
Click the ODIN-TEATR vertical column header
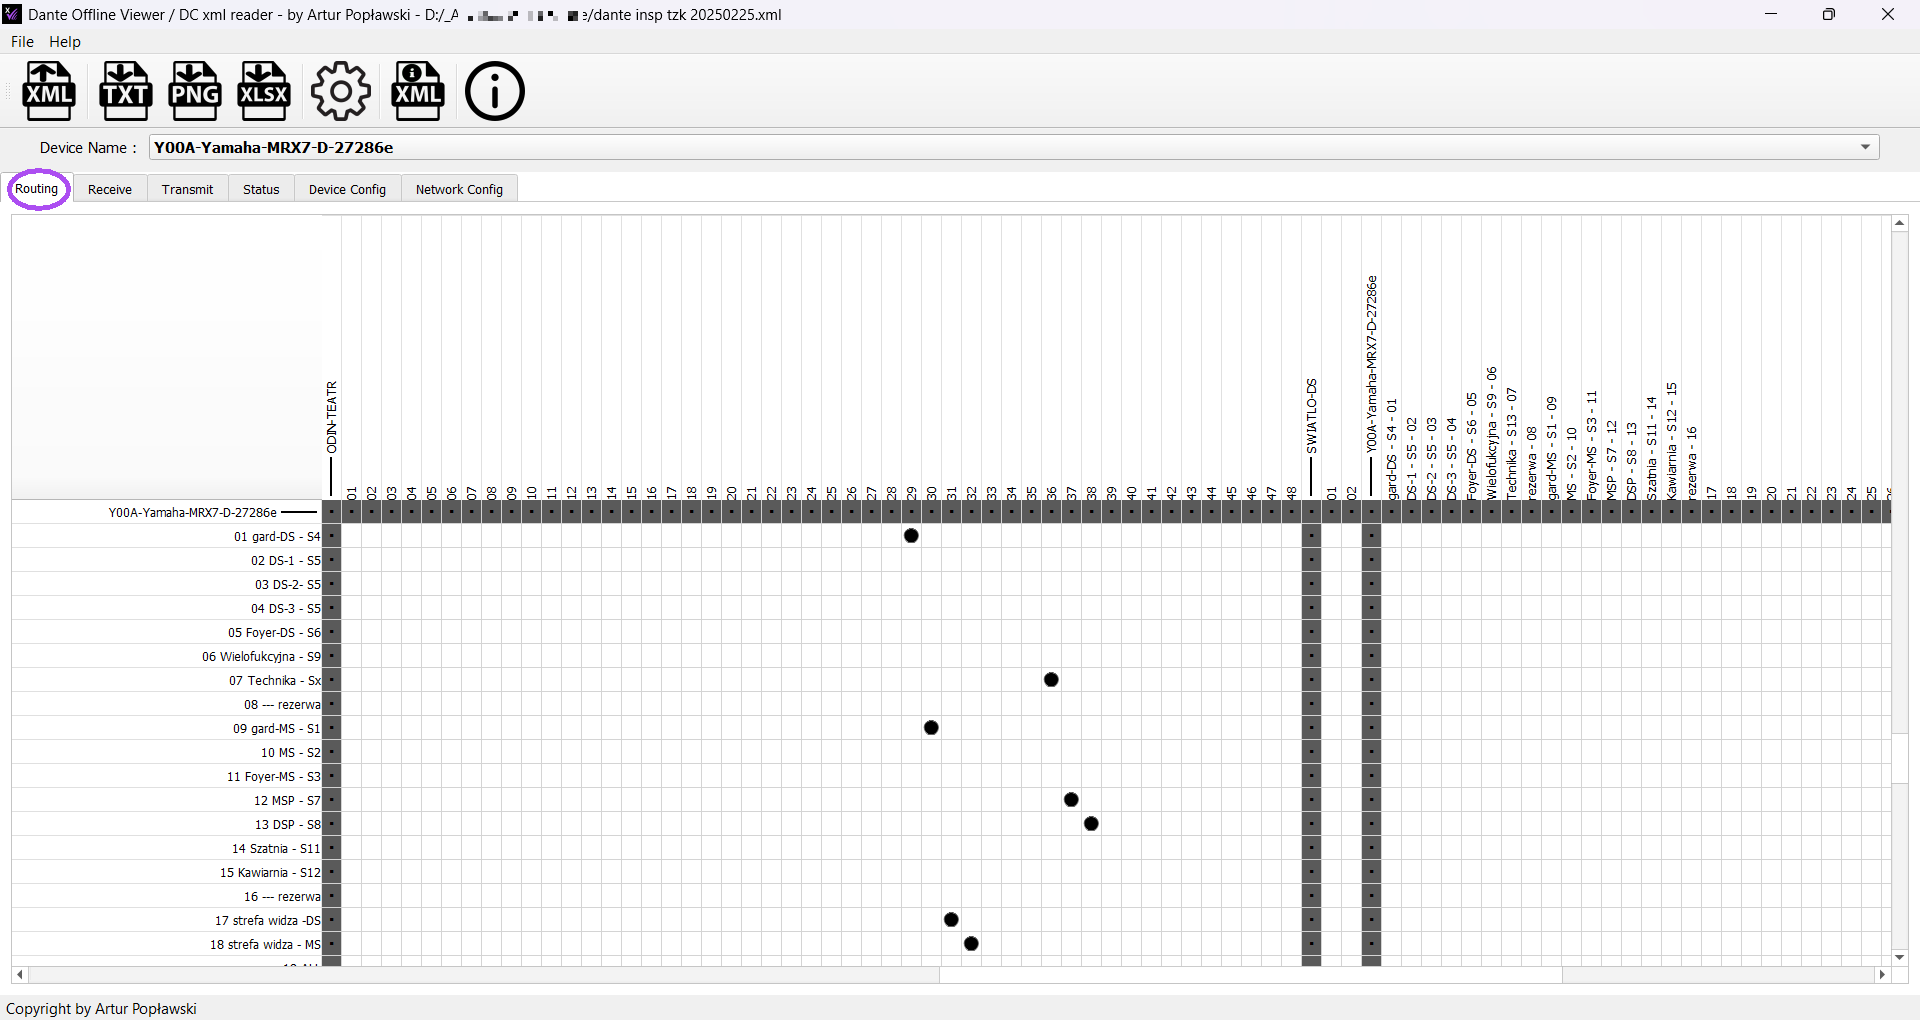click(332, 418)
